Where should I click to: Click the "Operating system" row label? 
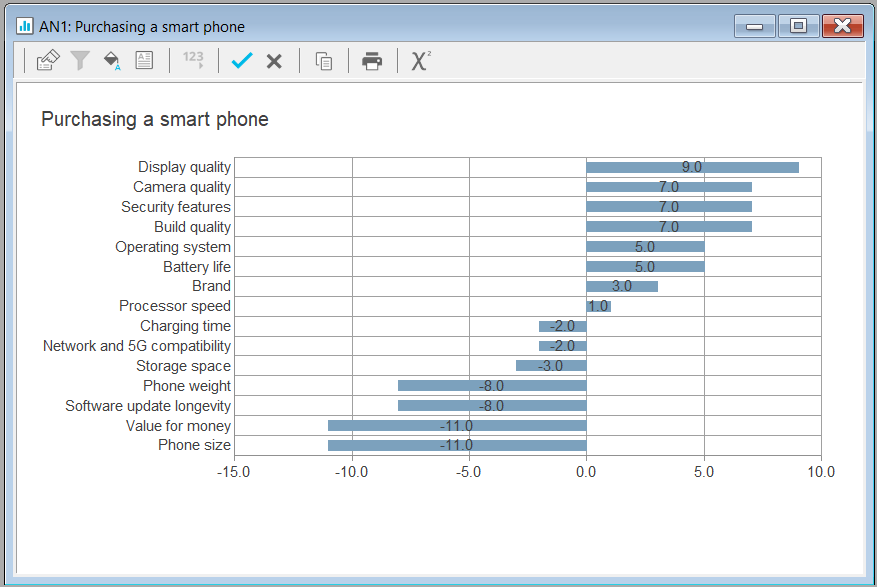[173, 247]
